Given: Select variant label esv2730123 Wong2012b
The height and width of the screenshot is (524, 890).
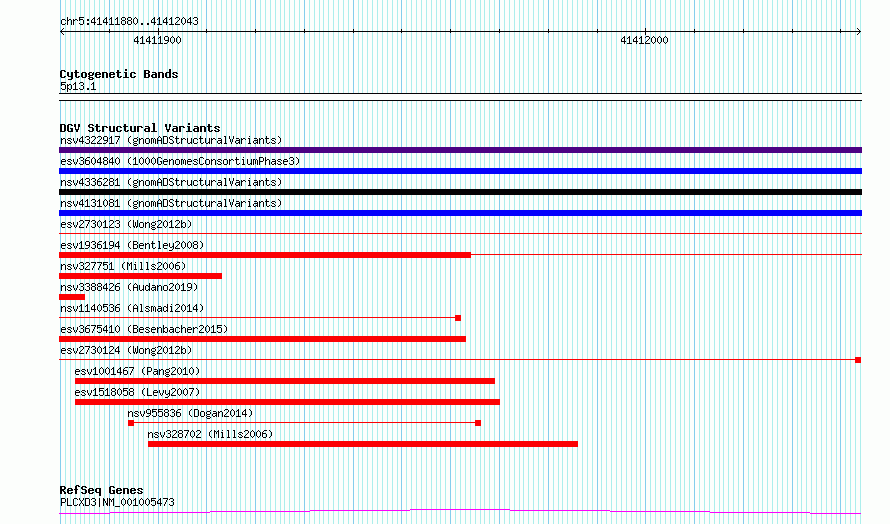Looking at the screenshot, I should tap(126, 224).
